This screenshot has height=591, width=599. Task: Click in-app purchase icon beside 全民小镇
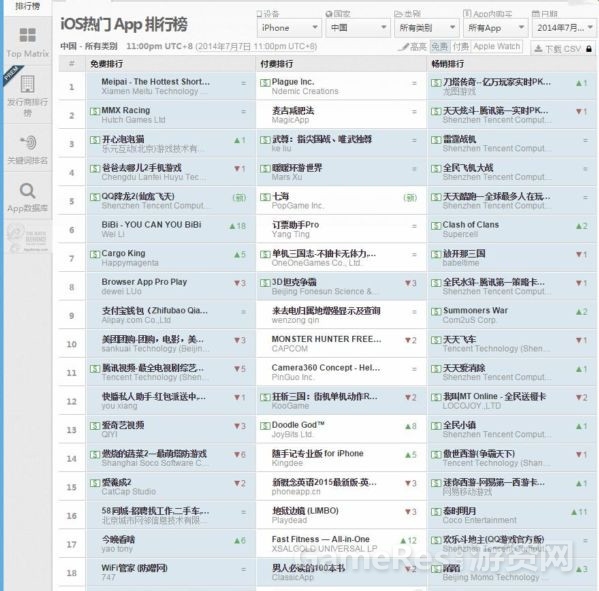[436, 426]
